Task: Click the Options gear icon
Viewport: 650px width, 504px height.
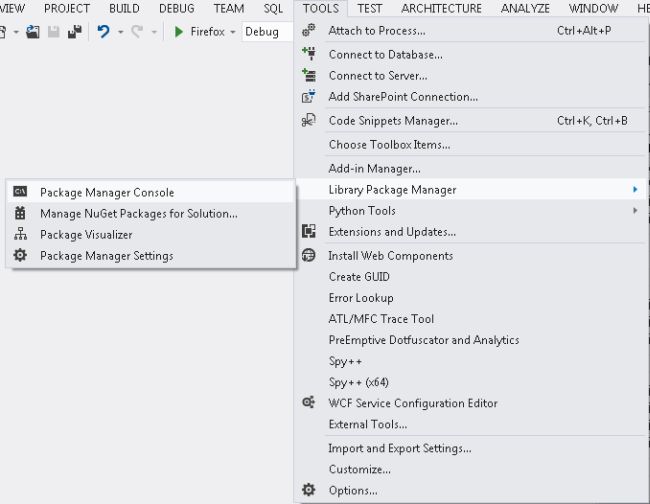Action: point(309,490)
